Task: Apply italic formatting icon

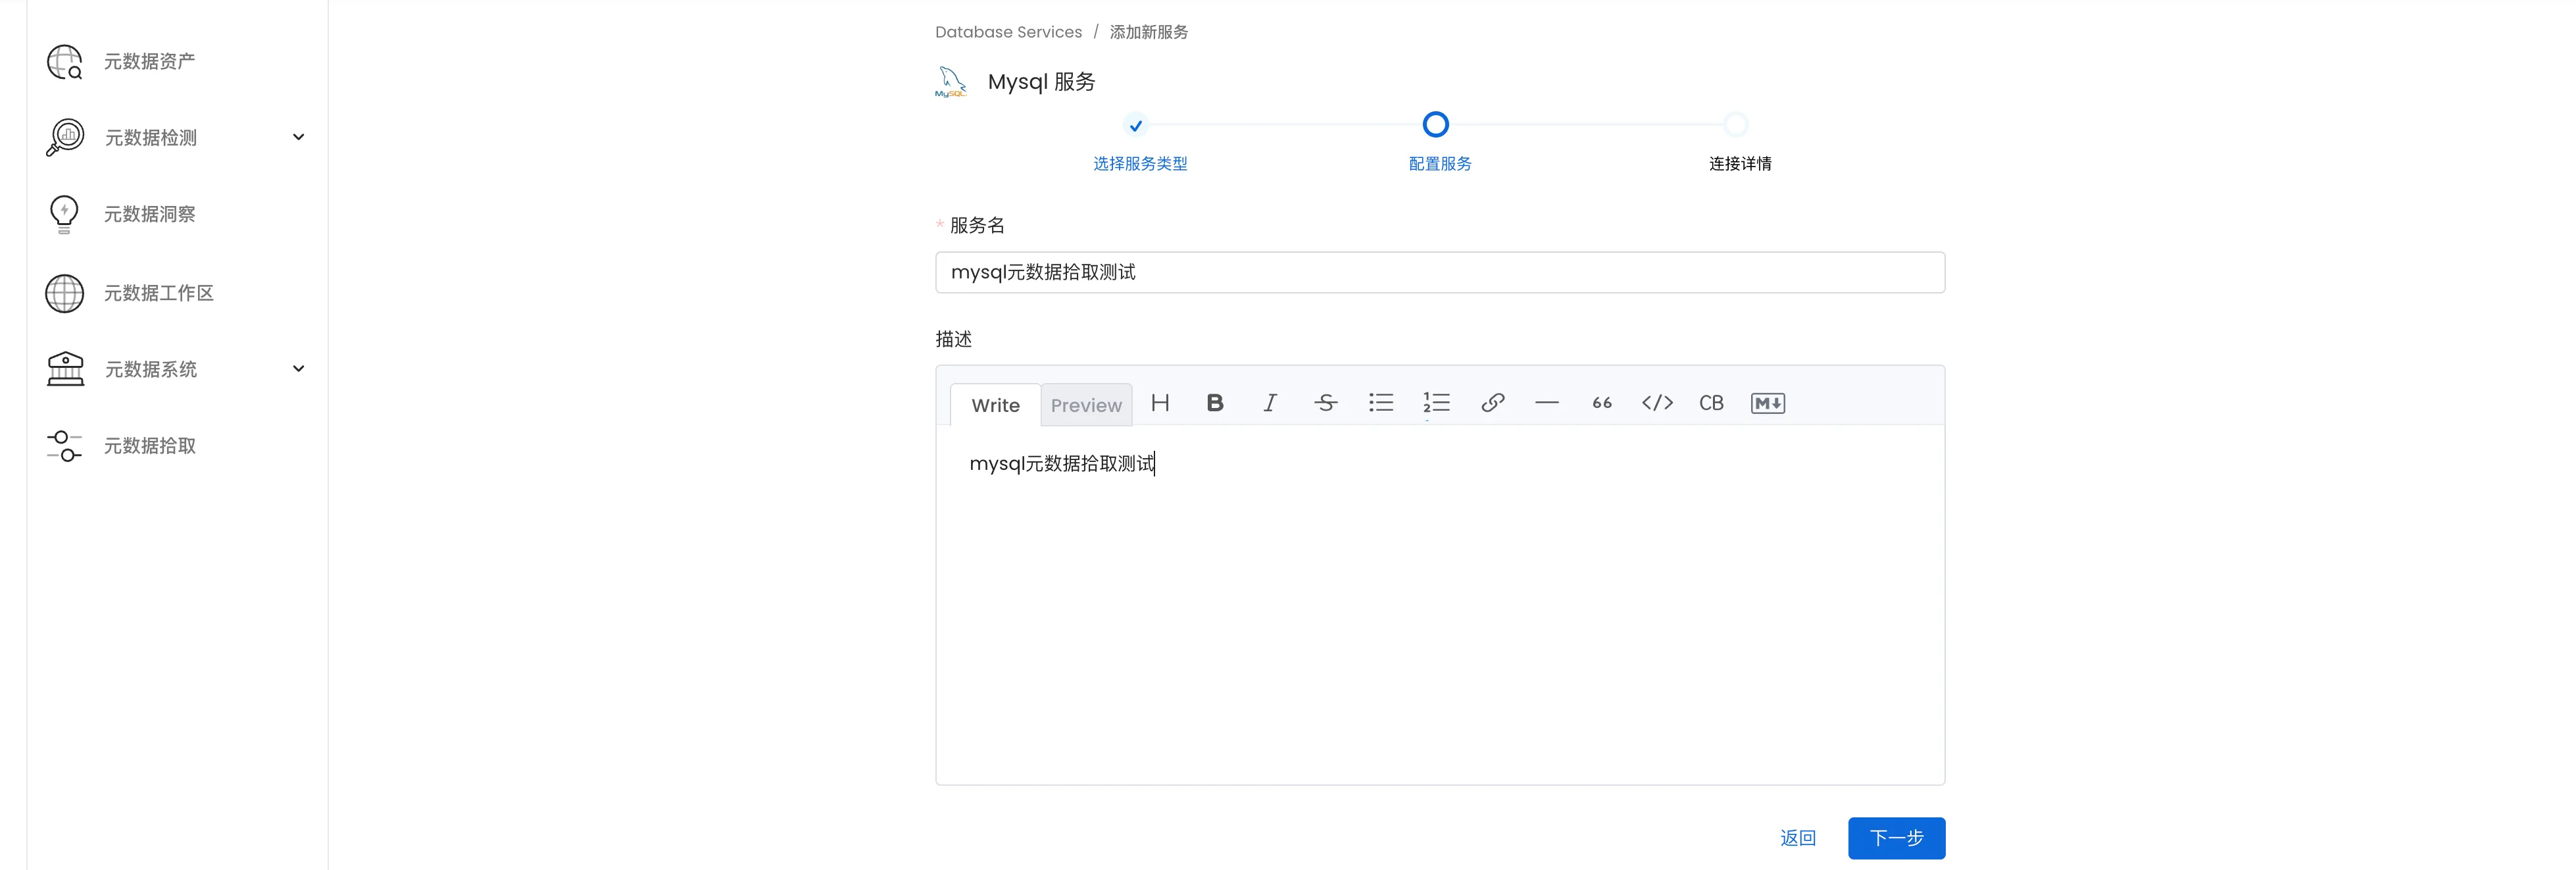Action: point(1270,403)
